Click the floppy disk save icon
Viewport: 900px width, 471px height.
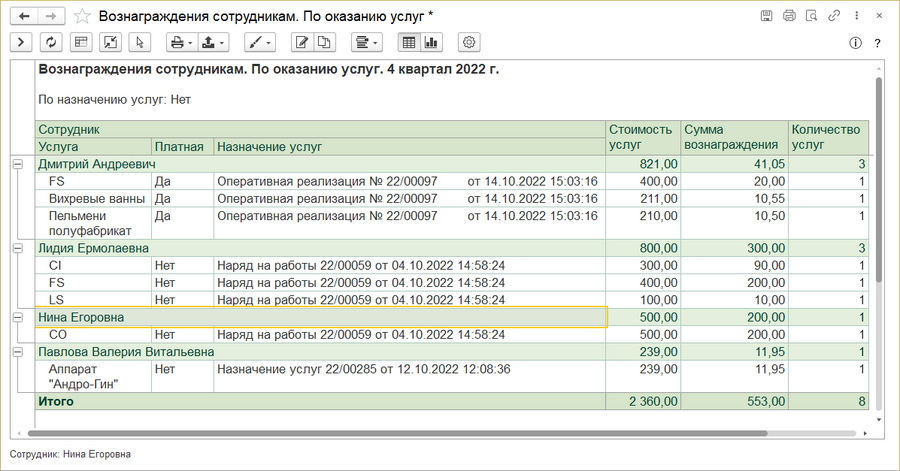coord(766,16)
